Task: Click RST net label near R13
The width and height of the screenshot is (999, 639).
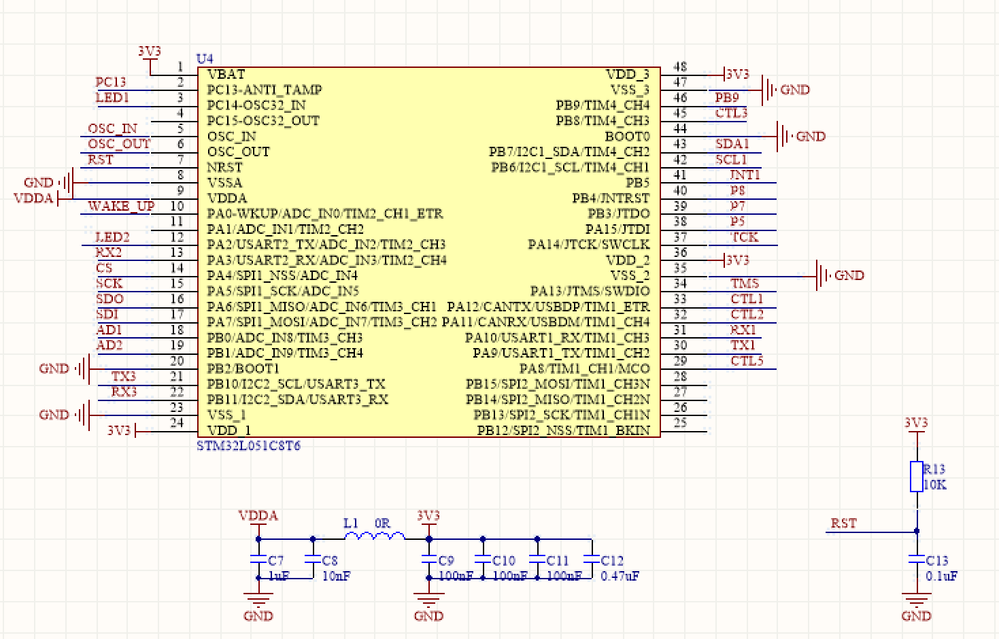Action: pos(844,524)
